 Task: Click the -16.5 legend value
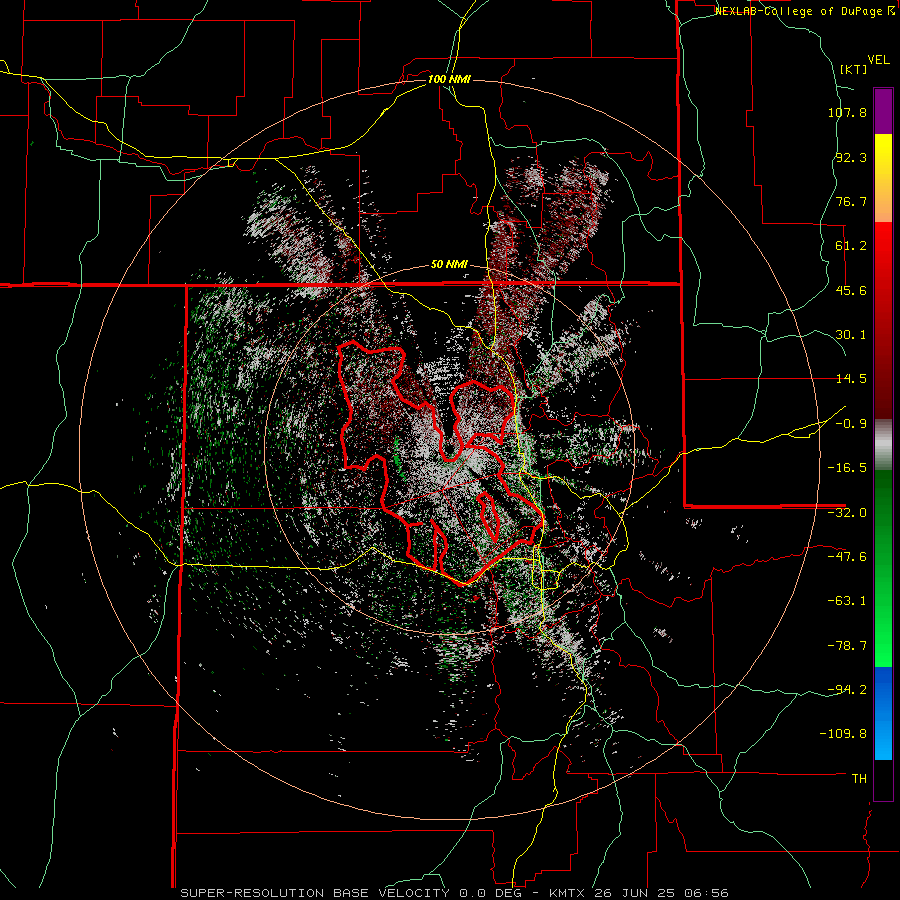coord(847,468)
